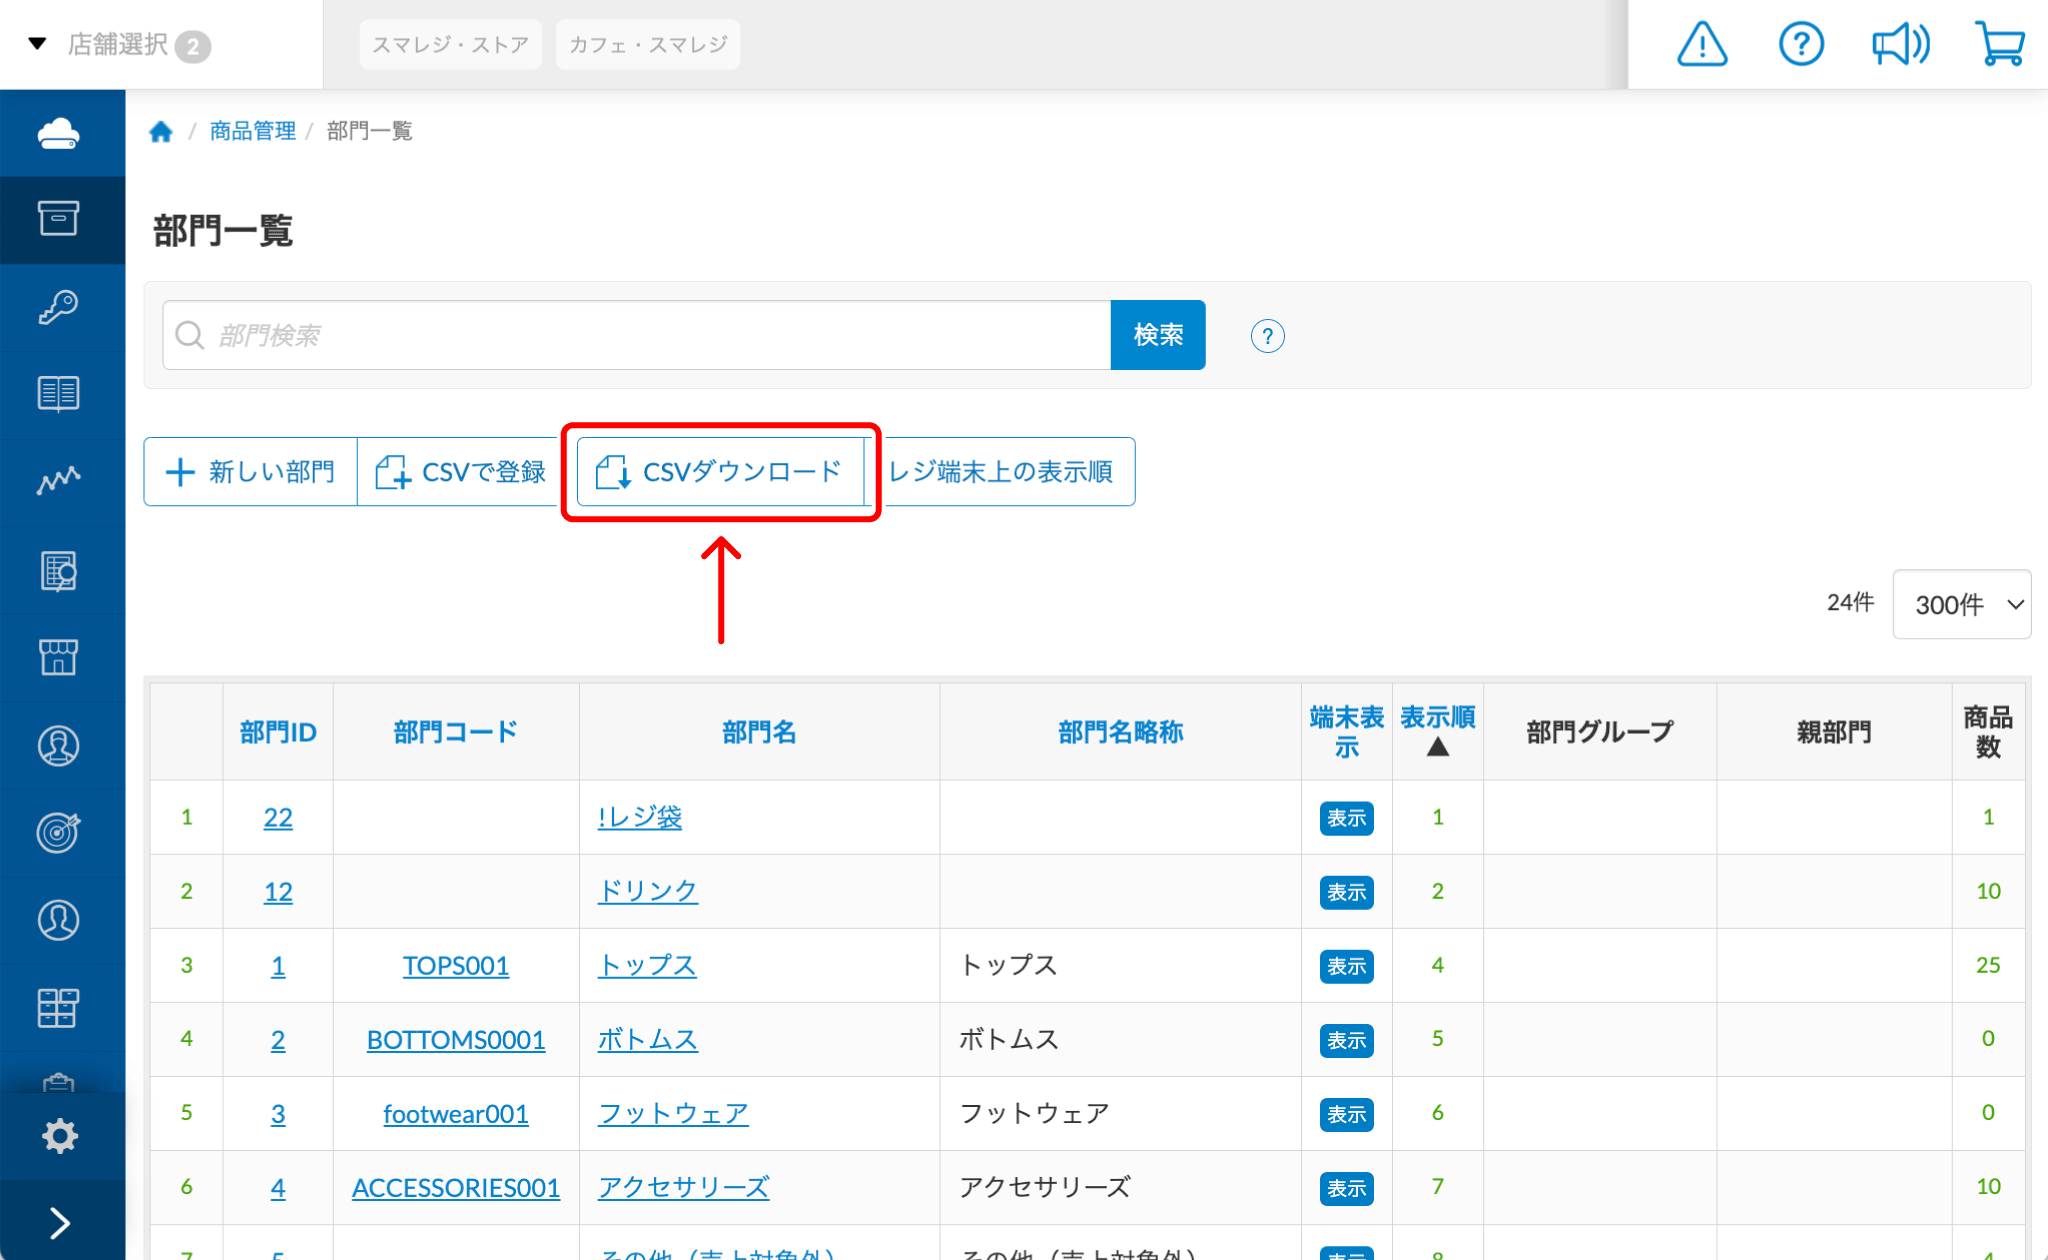Click the home breadcrumb icon

(161, 131)
